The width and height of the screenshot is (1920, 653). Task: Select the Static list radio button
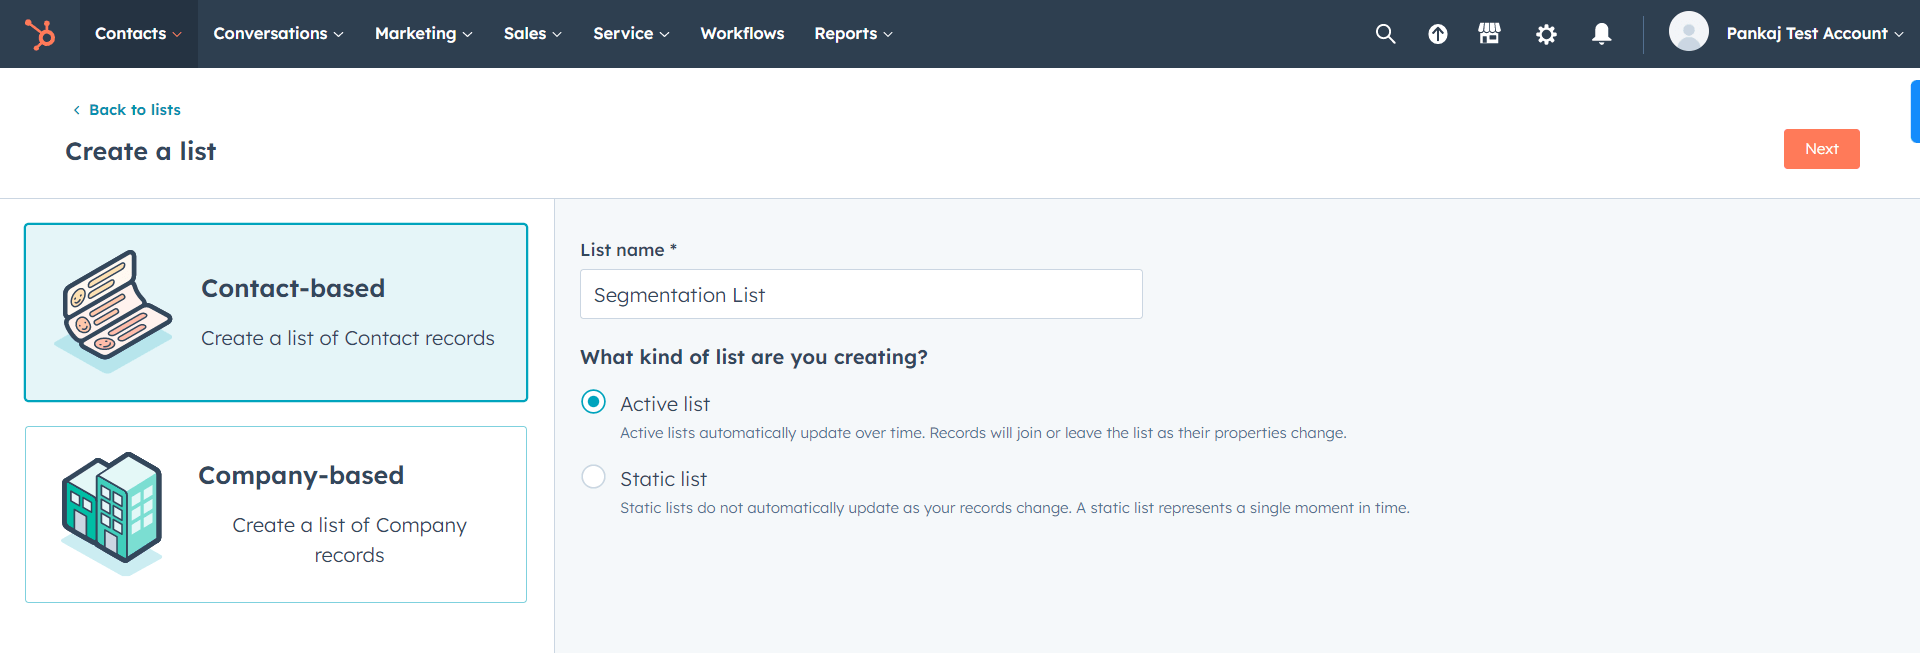click(594, 477)
